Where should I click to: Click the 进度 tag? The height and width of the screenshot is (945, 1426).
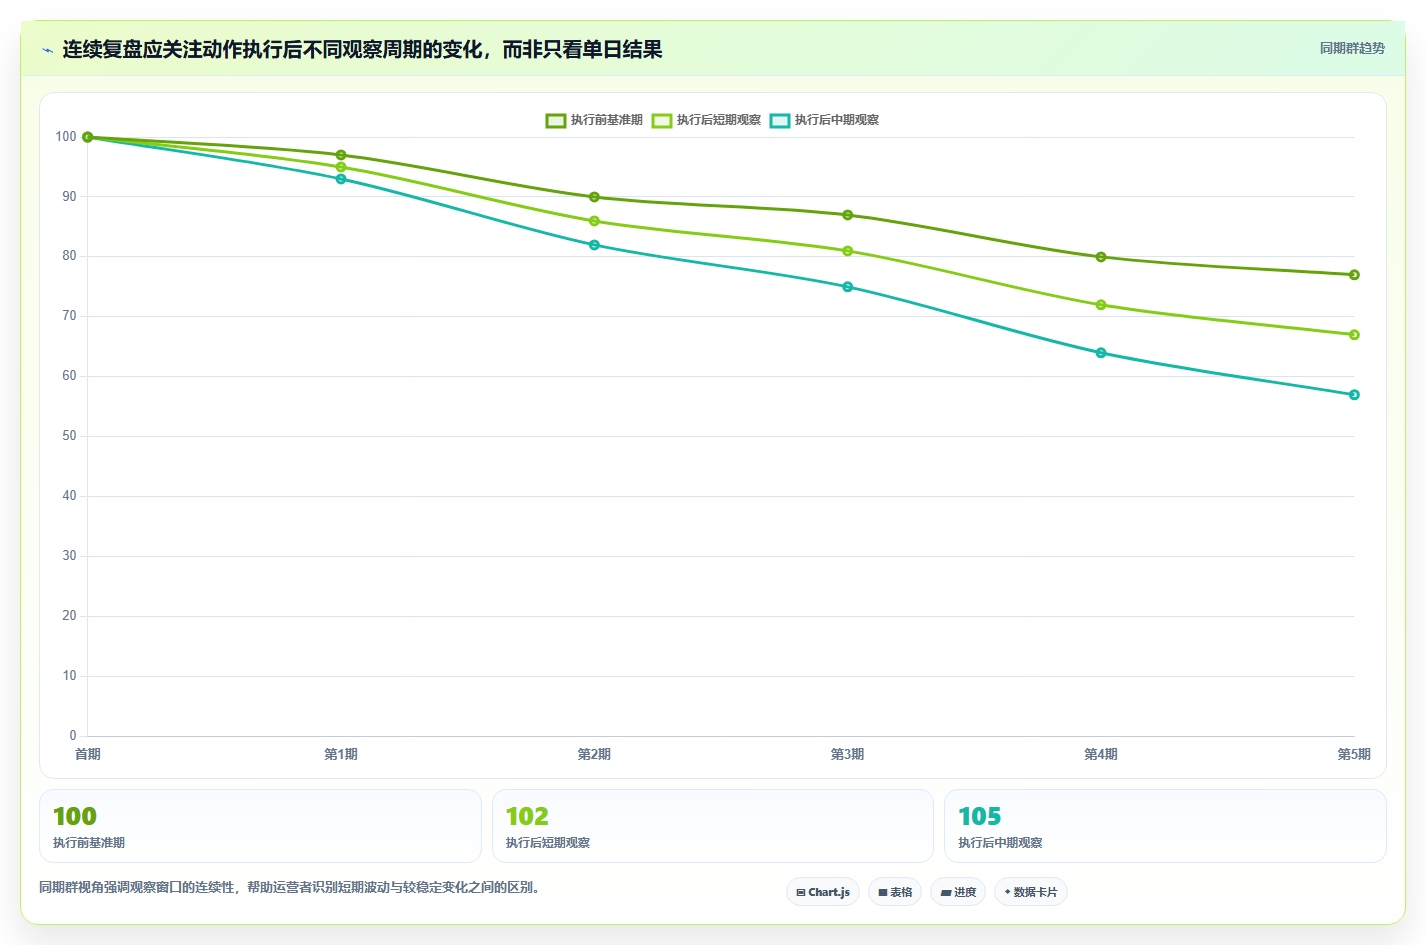tap(958, 892)
